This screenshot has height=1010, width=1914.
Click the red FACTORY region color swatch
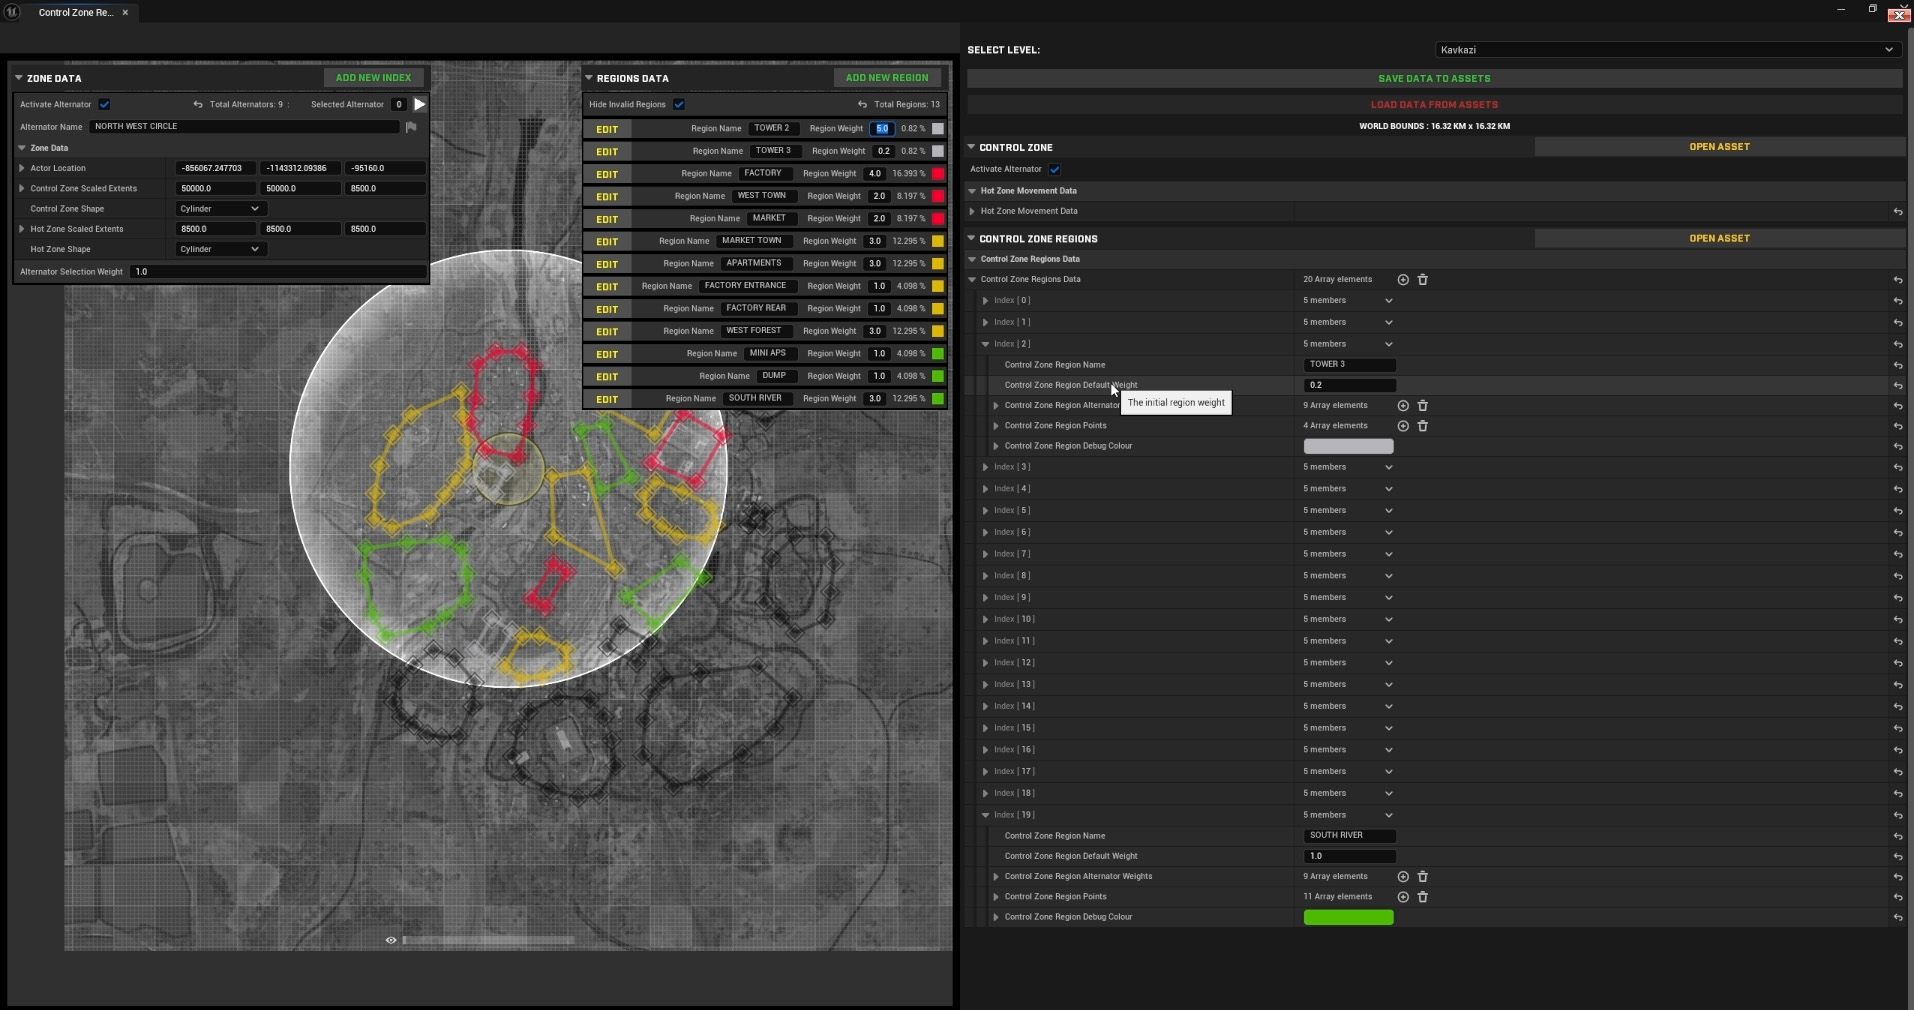point(938,174)
